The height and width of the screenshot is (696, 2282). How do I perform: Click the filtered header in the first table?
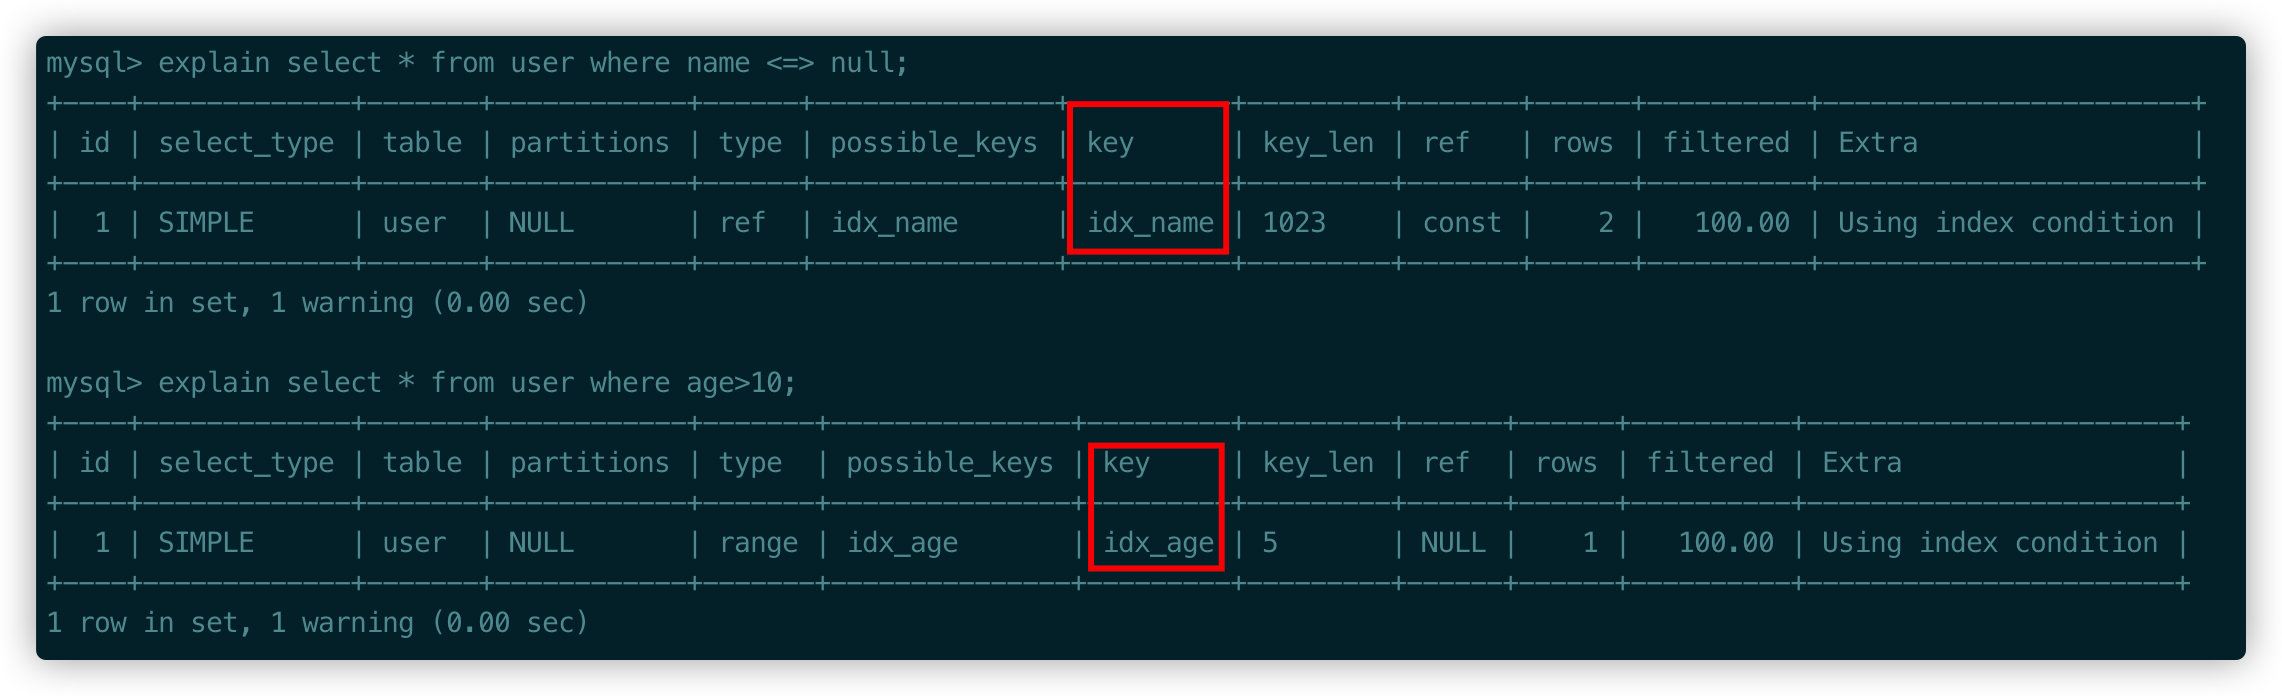click(1726, 143)
